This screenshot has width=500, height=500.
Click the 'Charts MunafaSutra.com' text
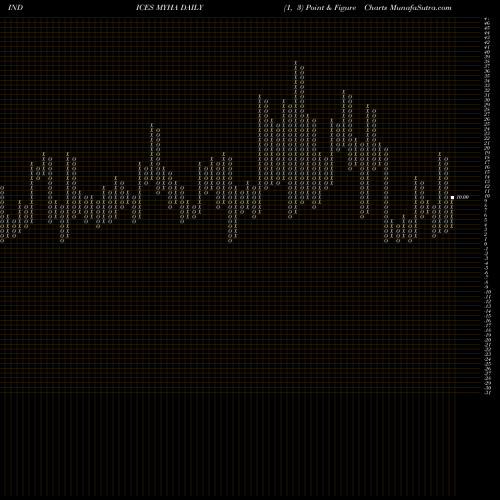tap(408, 8)
